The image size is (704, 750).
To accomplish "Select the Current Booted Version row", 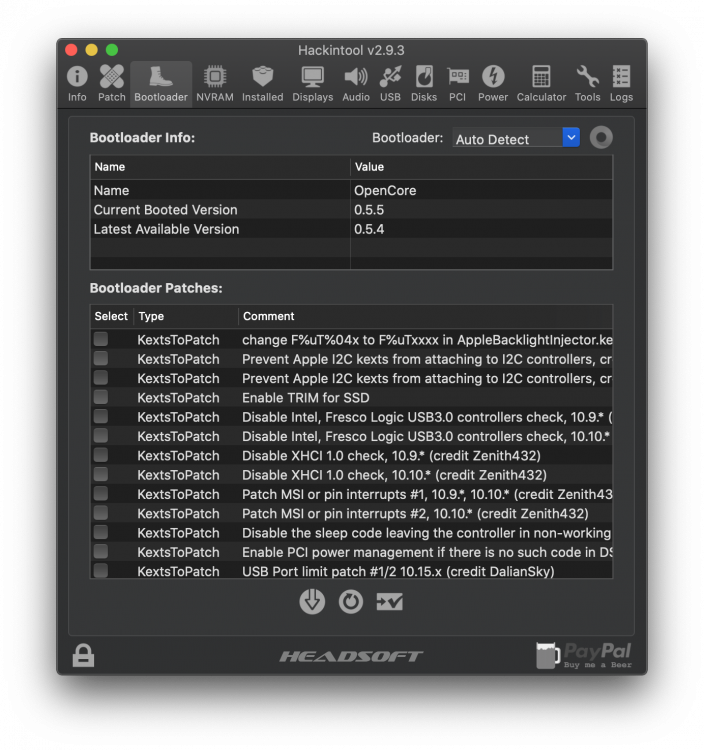I will (x=351, y=210).
